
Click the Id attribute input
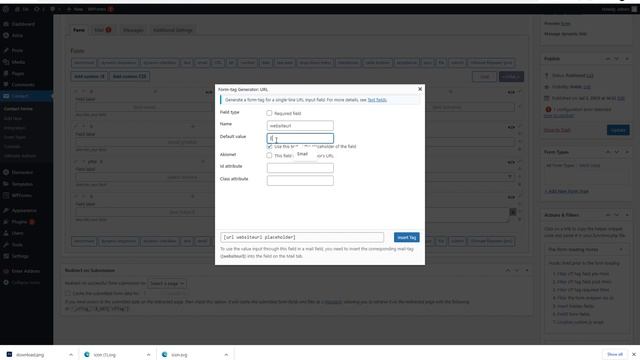pos(300,168)
